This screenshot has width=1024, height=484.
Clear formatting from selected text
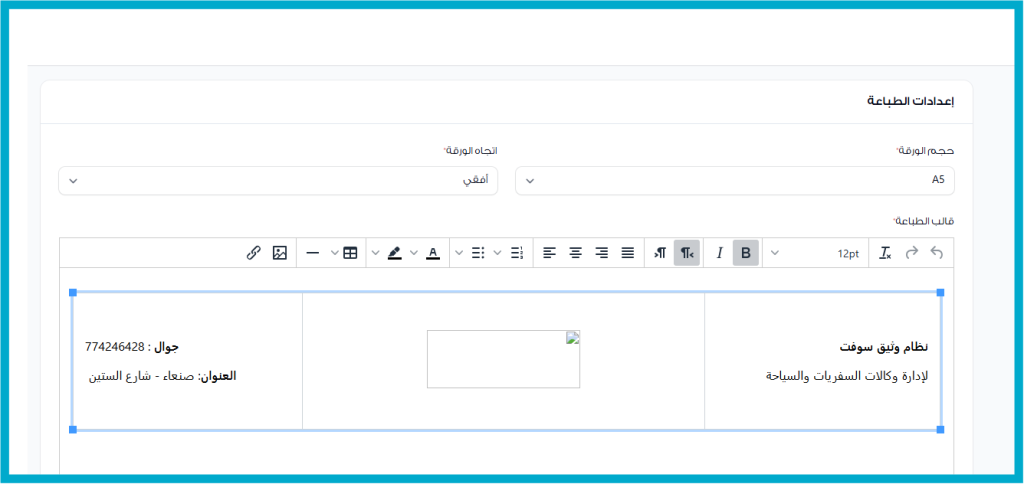(885, 253)
